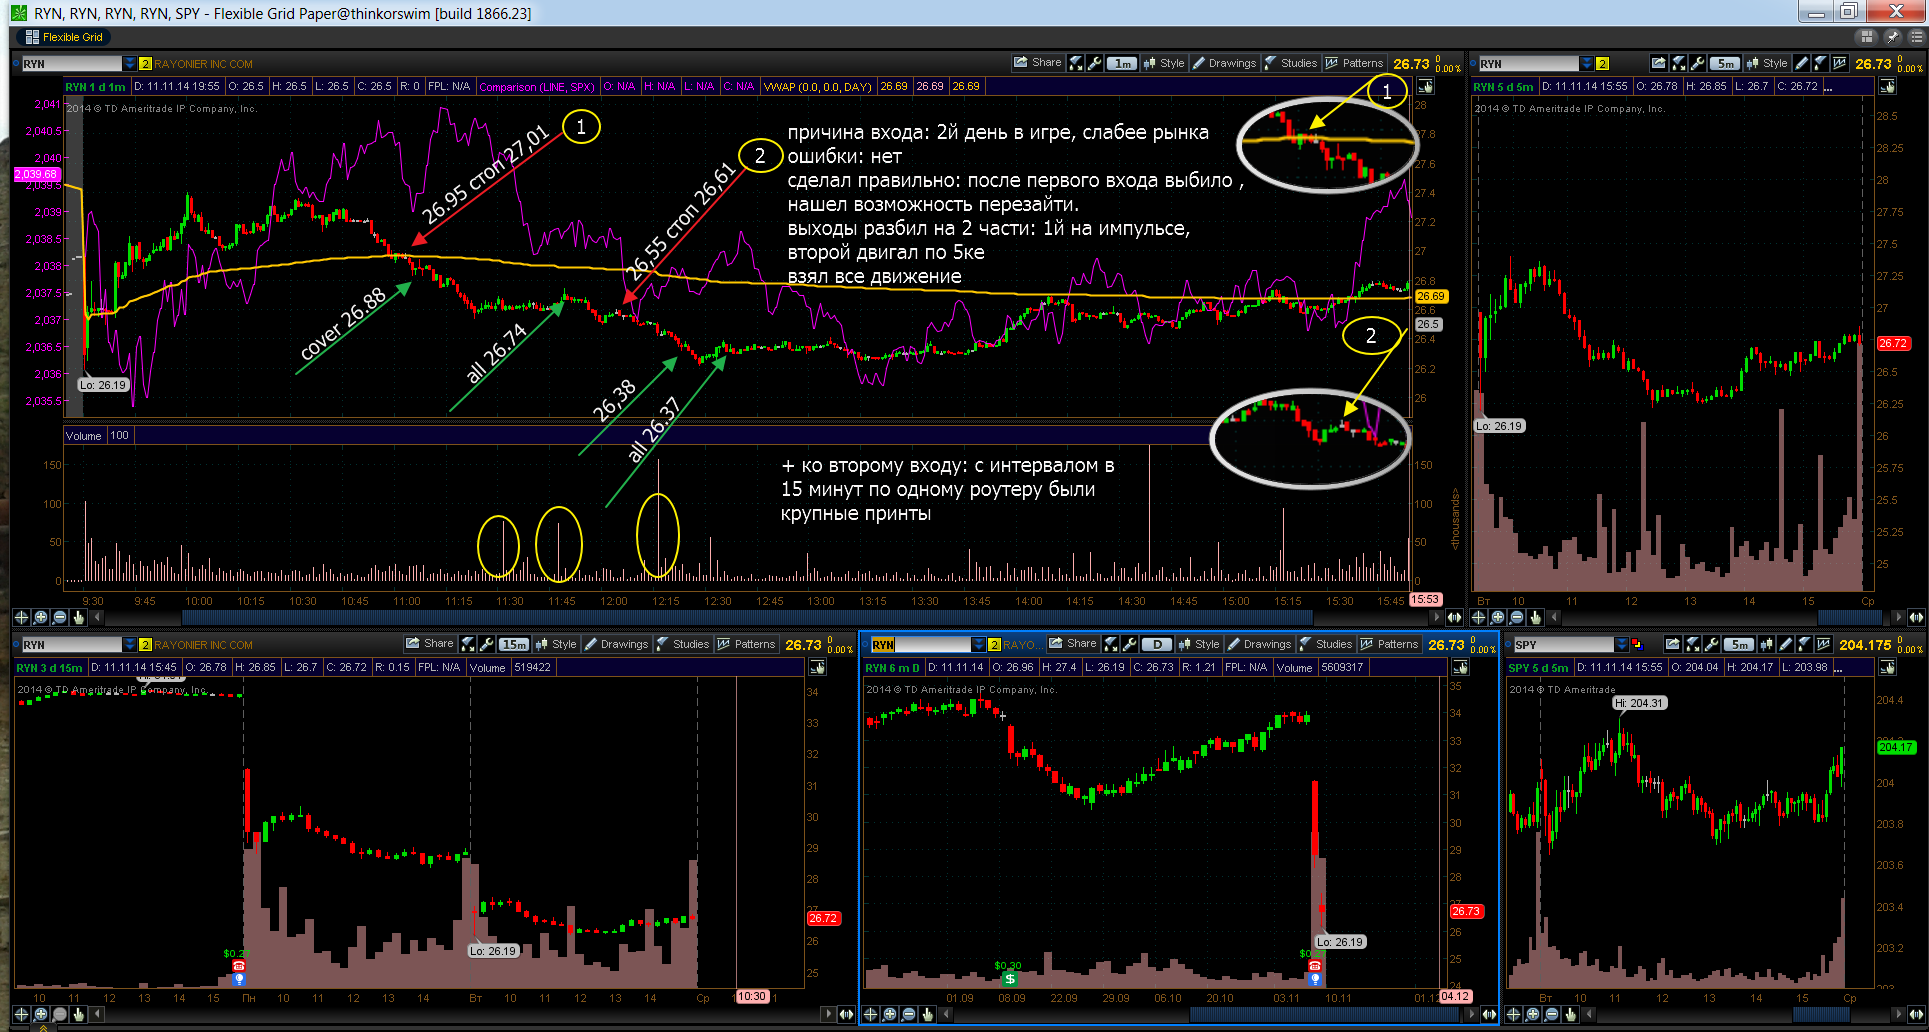Screen dimensions: 1929x1032
Task: Open Style menu in the RYN 15m chart
Action: pyautogui.click(x=556, y=644)
